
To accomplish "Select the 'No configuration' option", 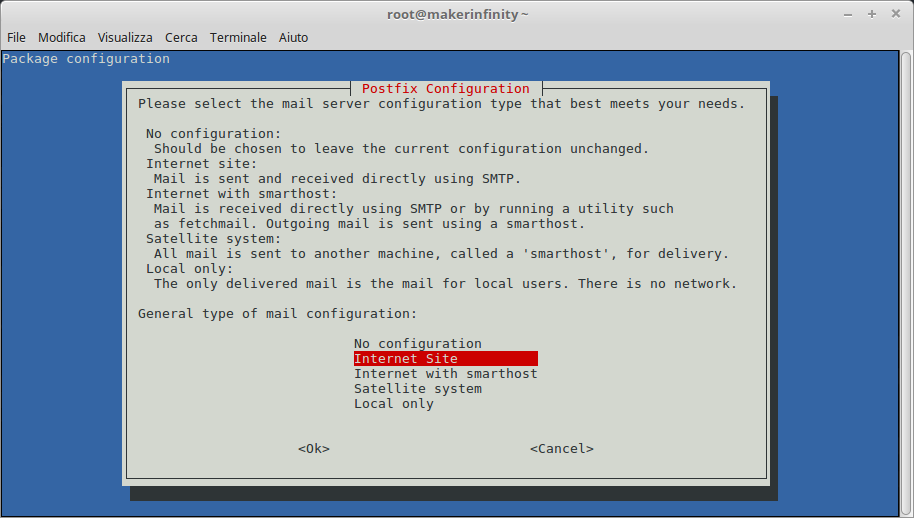I will point(418,343).
